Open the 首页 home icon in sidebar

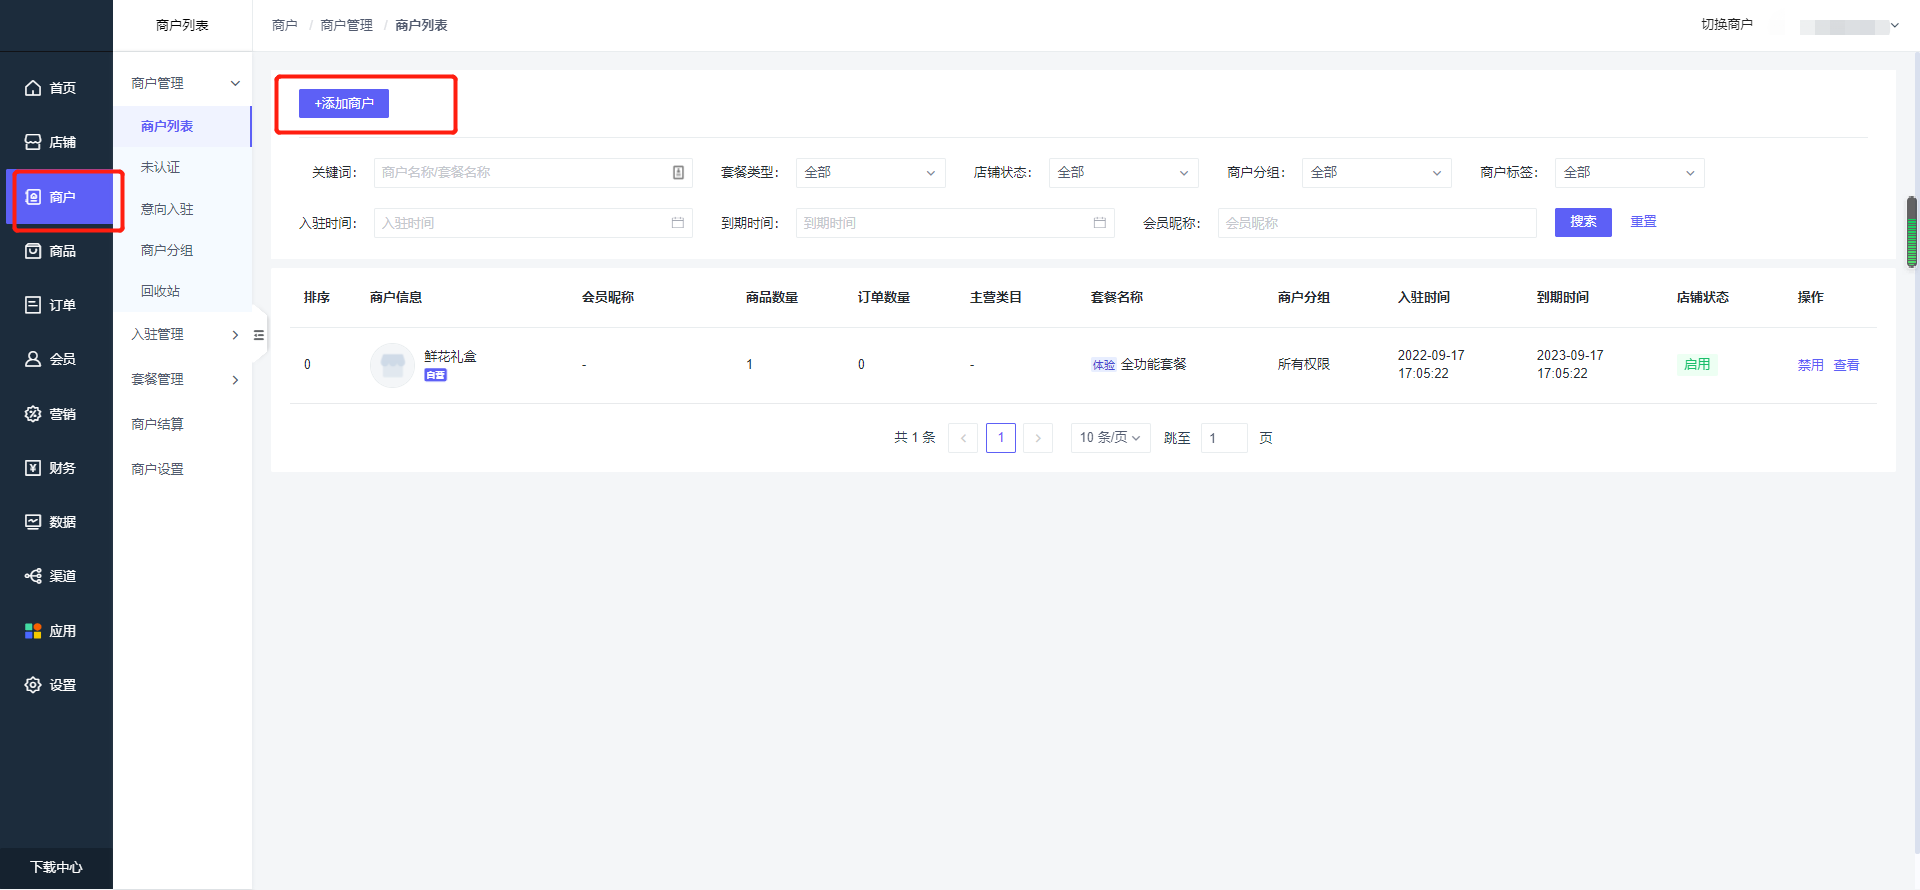point(33,88)
